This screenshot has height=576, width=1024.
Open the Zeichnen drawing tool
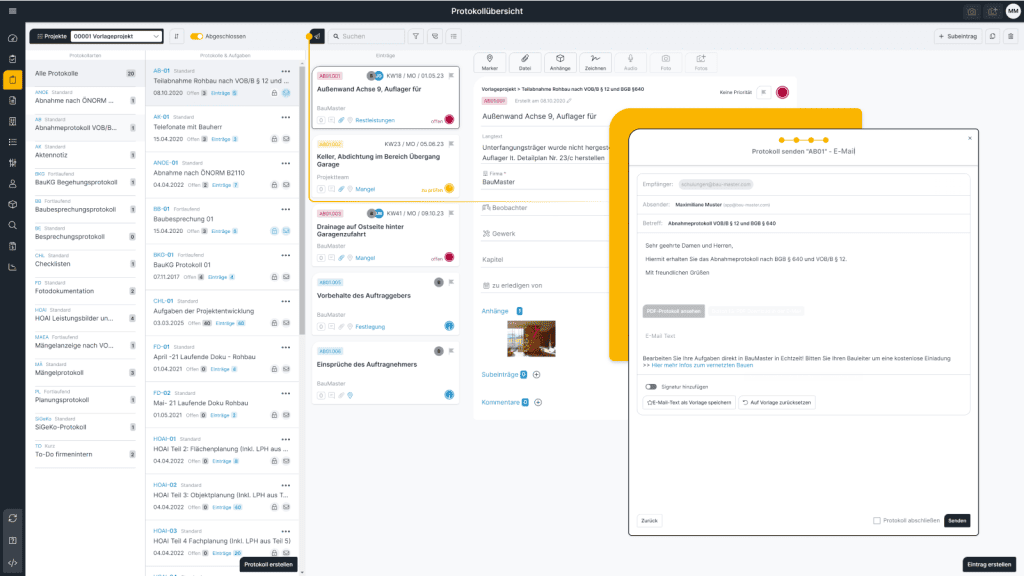[596, 62]
